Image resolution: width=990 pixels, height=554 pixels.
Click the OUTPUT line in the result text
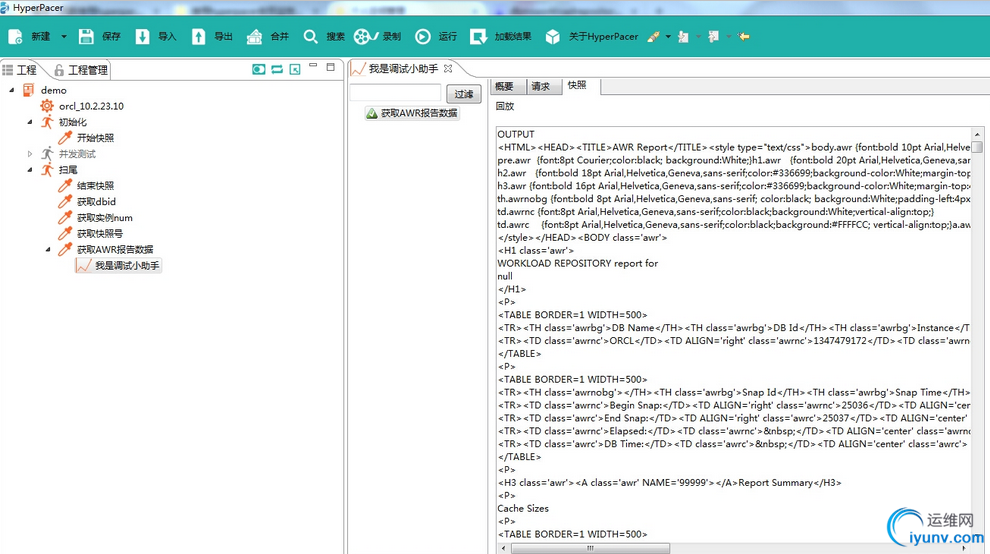(x=516, y=134)
